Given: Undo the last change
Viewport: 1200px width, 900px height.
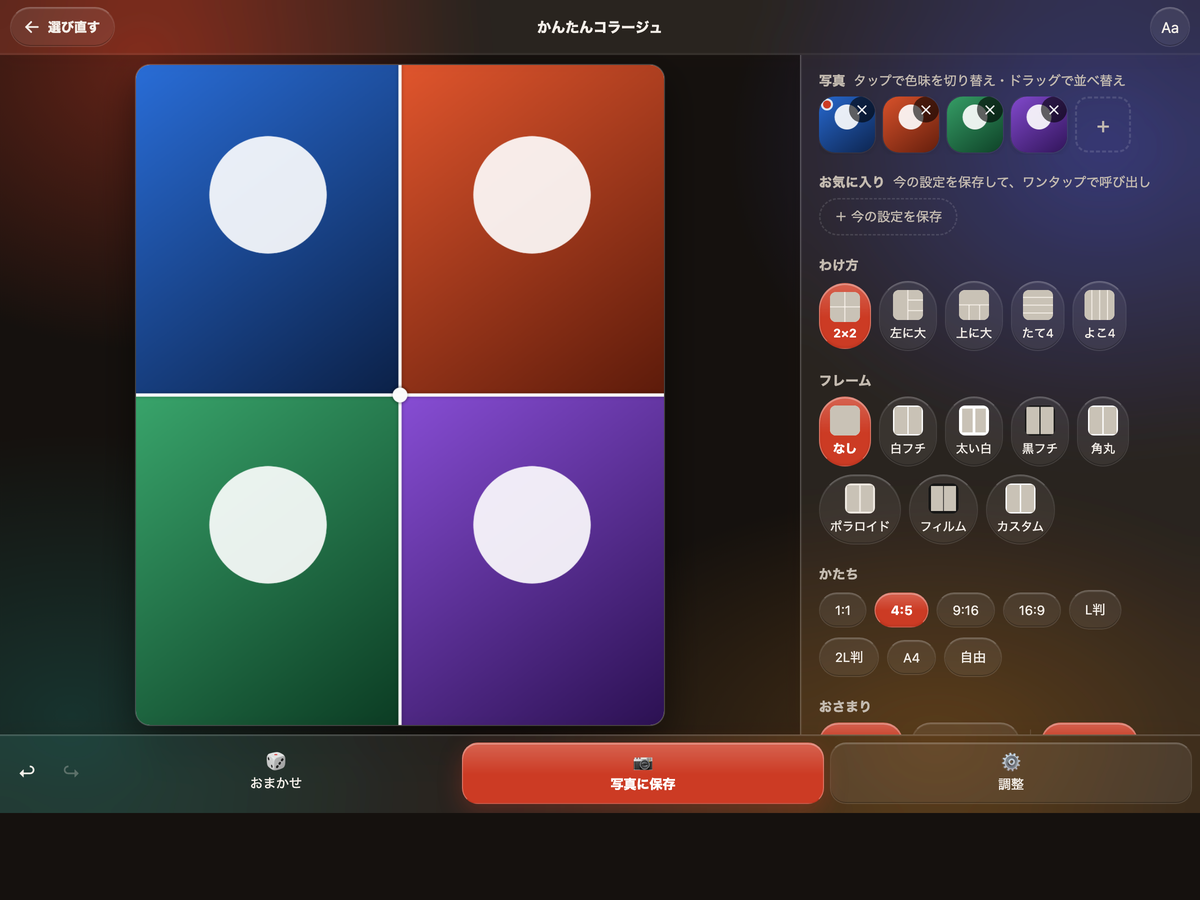Looking at the screenshot, I should 27,772.
